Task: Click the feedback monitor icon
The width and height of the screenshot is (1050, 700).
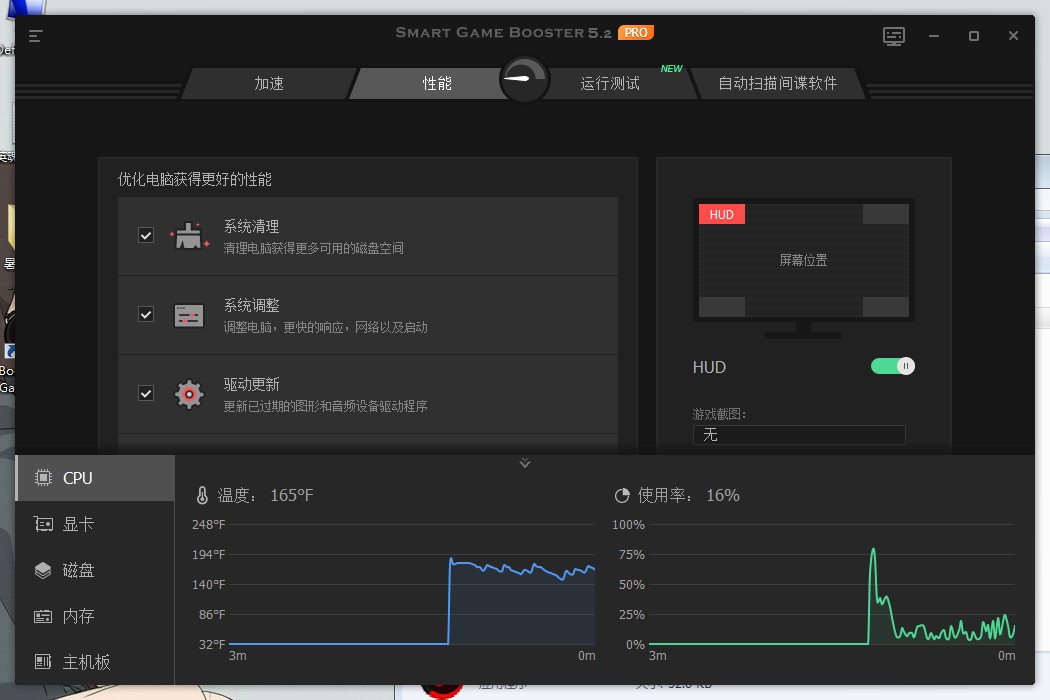Action: coord(893,36)
